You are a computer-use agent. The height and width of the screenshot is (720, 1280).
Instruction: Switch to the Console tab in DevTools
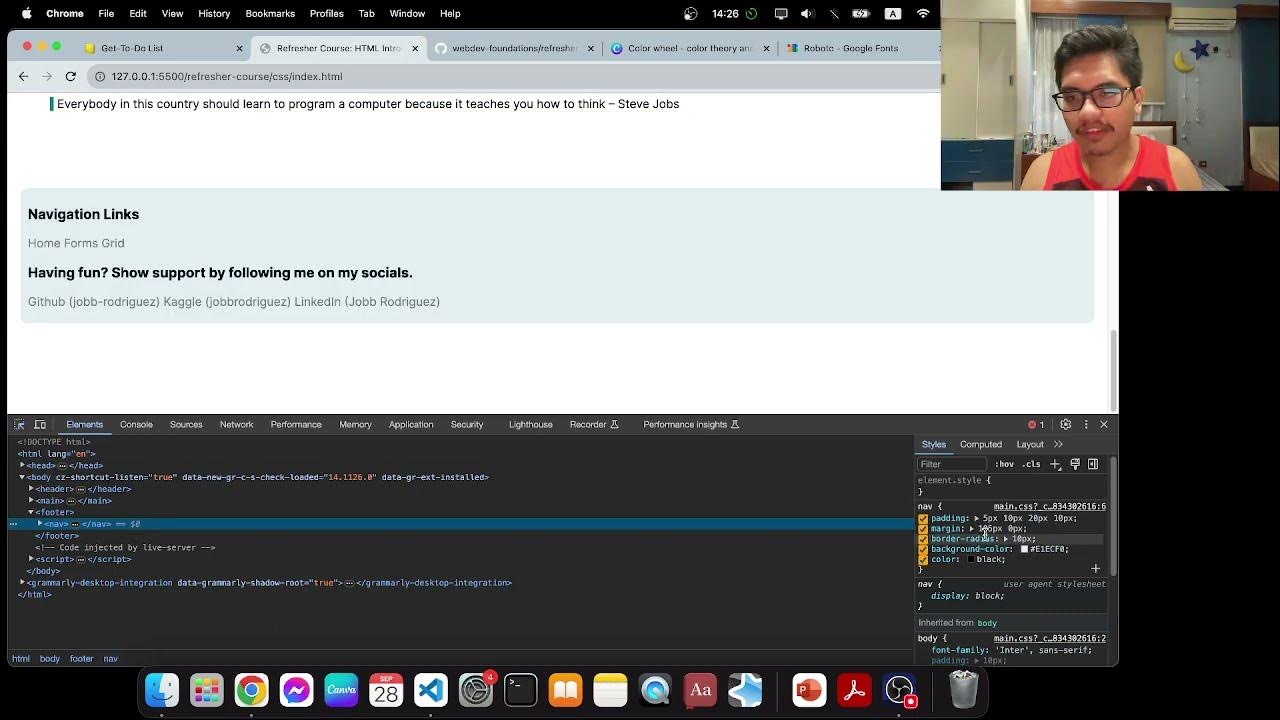(136, 425)
